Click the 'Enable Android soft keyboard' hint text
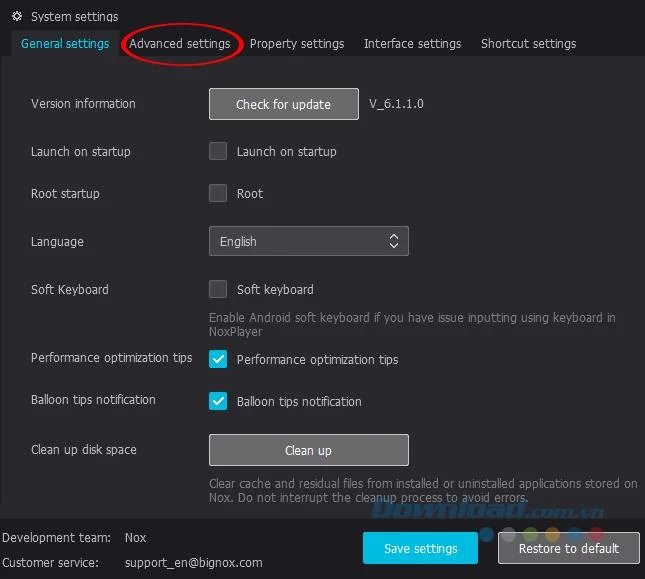 tap(412, 324)
